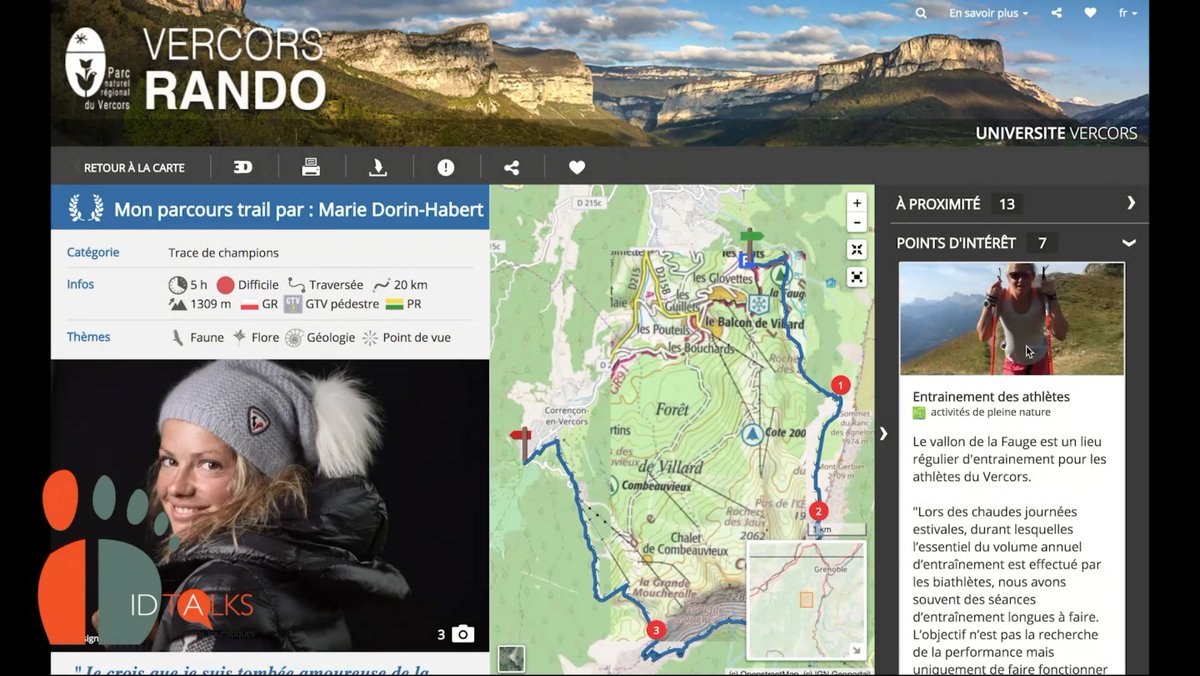Image resolution: width=1200 pixels, height=676 pixels.
Task: Collapse the side panel with the arrow
Action: tap(883, 433)
